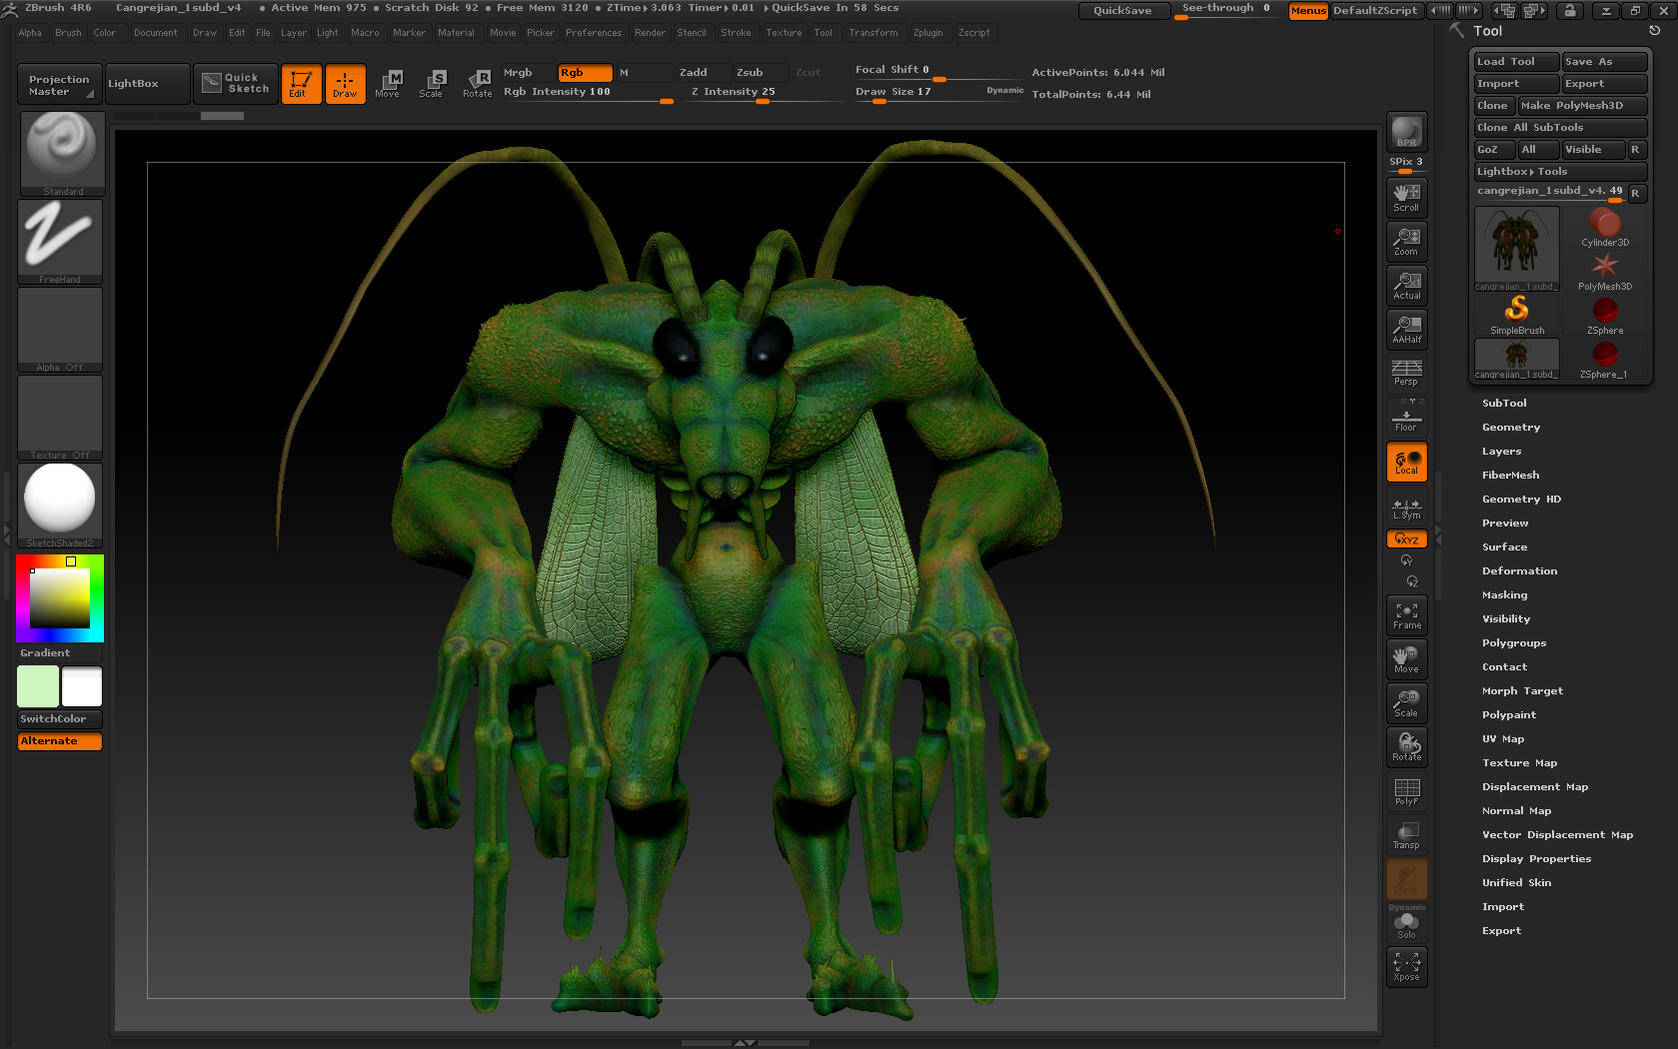Viewport: 1678px width, 1049px height.
Task: Click the BPR render icon
Action: tap(1406, 132)
